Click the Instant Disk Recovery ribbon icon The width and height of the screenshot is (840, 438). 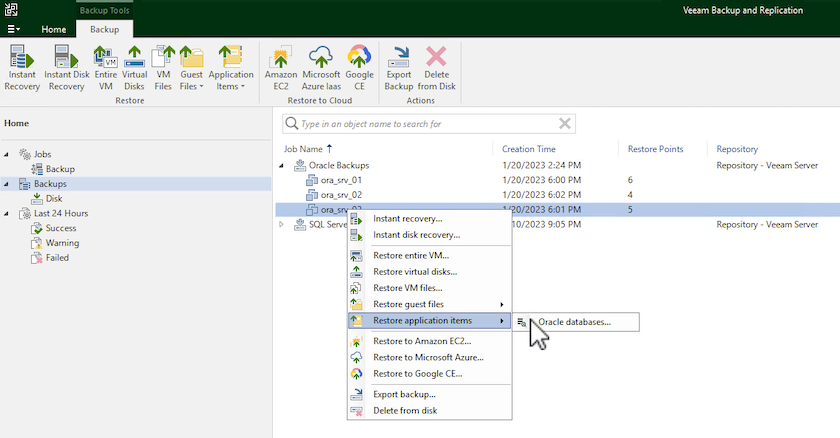tap(65, 68)
